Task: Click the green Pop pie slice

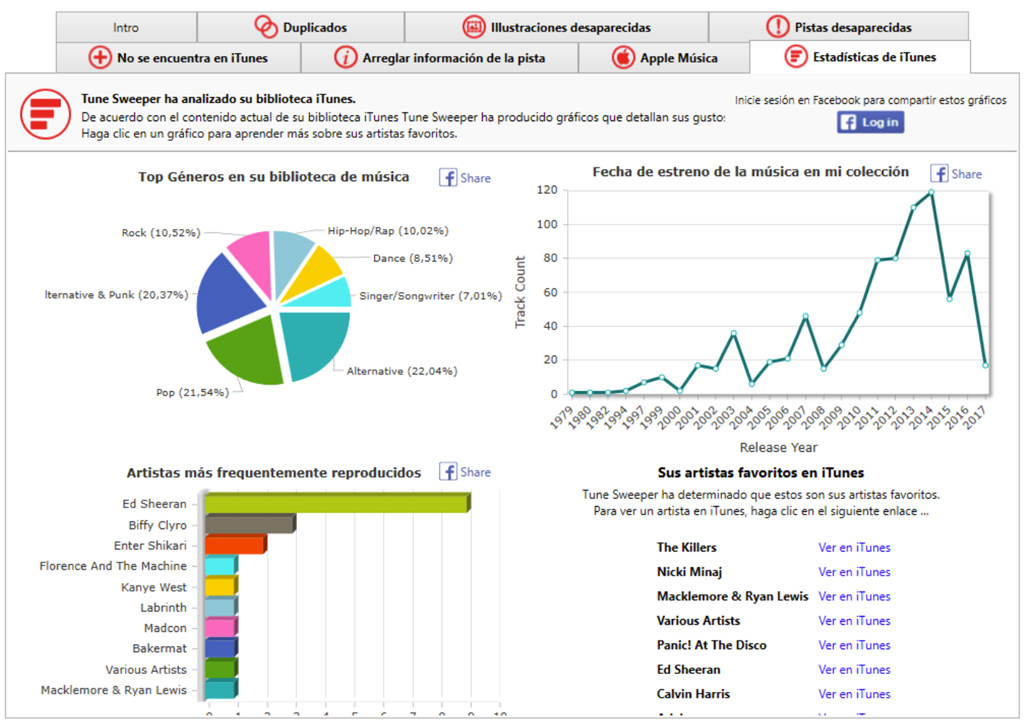Action: click(x=246, y=352)
